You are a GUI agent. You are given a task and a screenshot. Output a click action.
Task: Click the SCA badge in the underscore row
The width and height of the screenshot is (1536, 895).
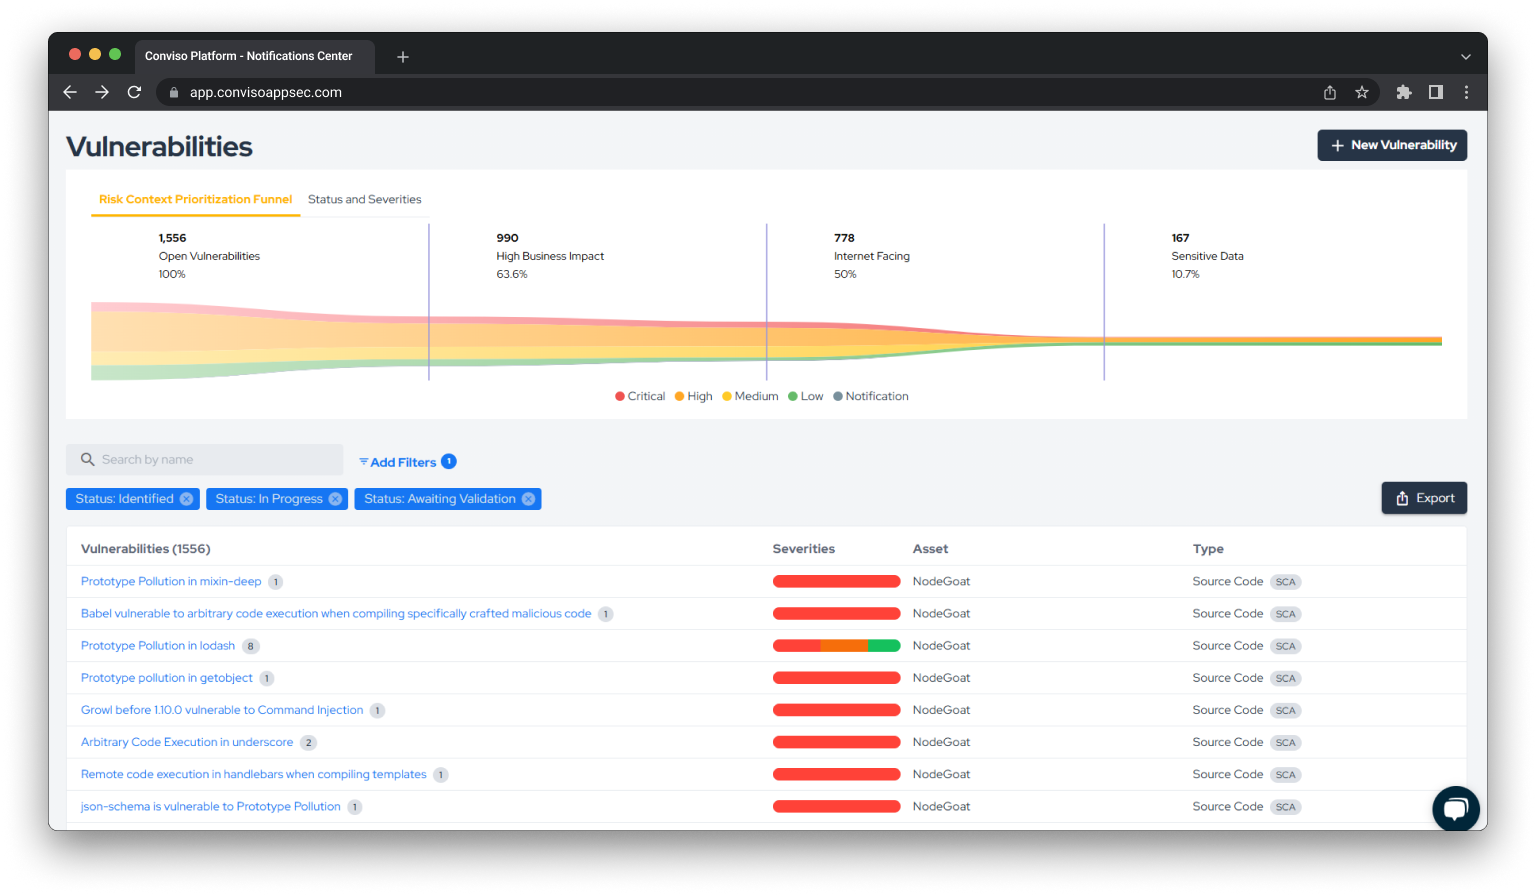[1285, 742]
